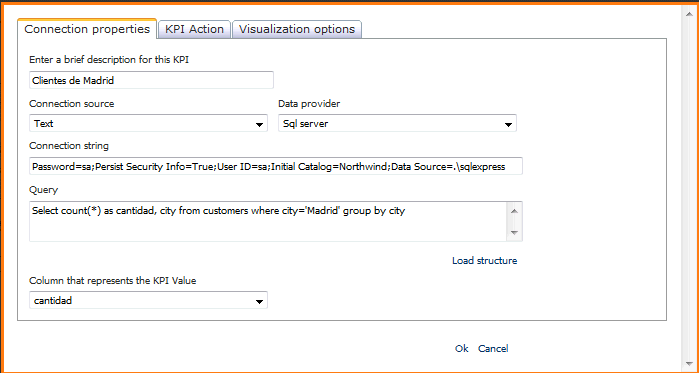Click the 'Query' label
Screen dimensions: 699x373
coord(44,190)
